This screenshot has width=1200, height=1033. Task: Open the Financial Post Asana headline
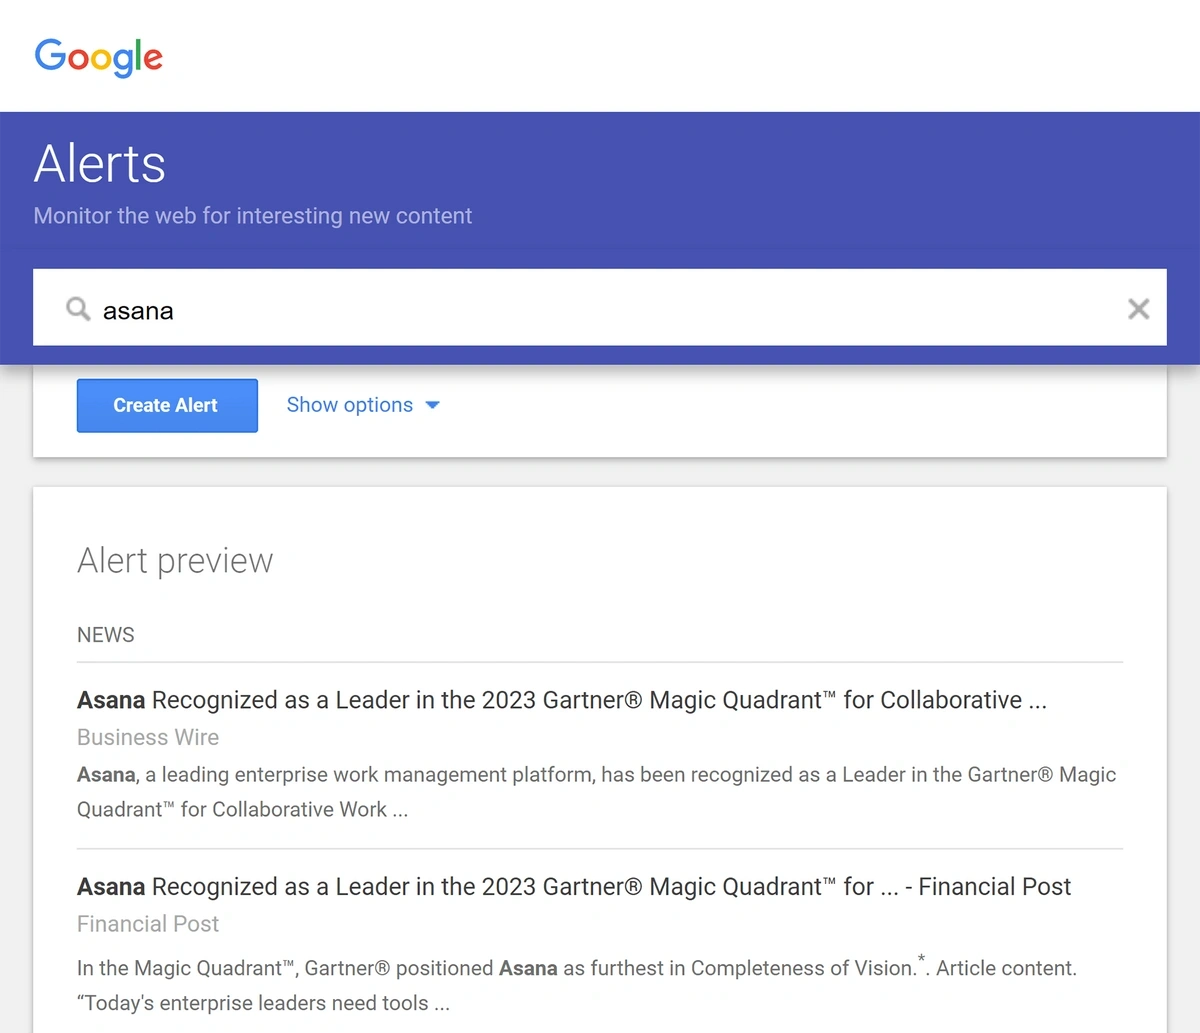pyautogui.click(x=574, y=887)
